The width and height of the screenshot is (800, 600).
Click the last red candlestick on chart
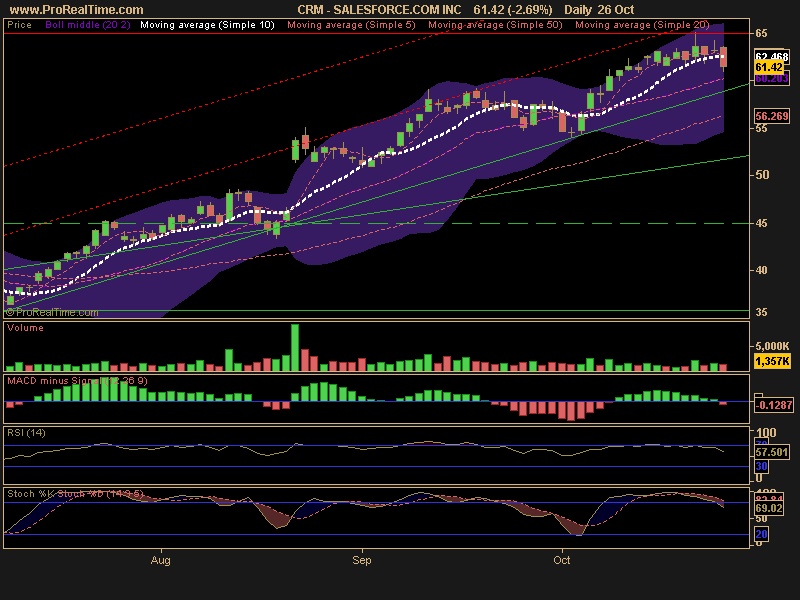723,57
